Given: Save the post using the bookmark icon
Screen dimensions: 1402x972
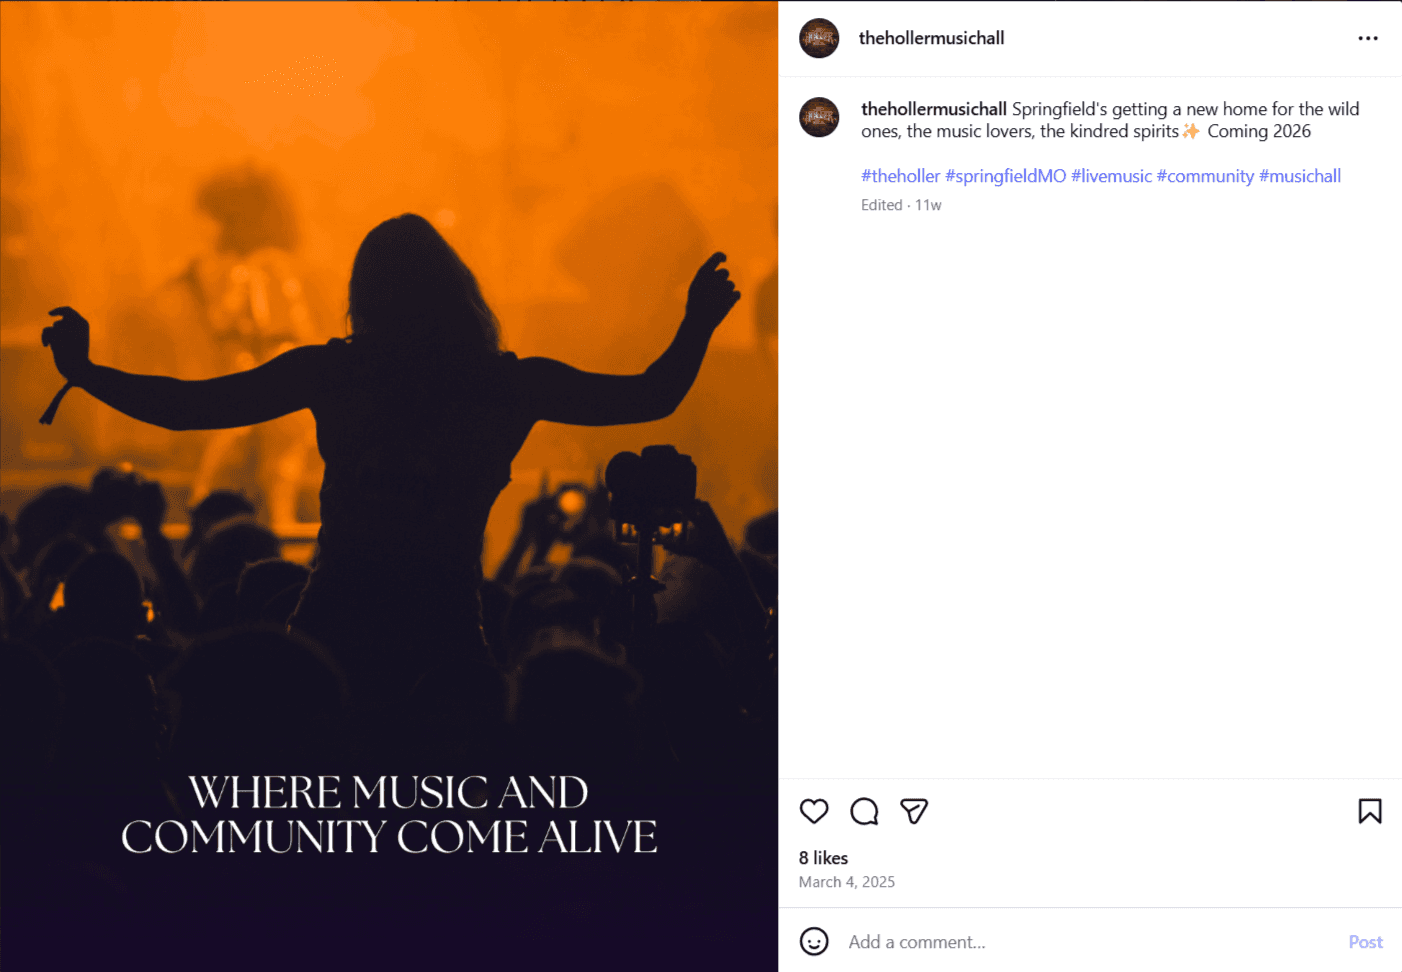Looking at the screenshot, I should coord(1369,811).
